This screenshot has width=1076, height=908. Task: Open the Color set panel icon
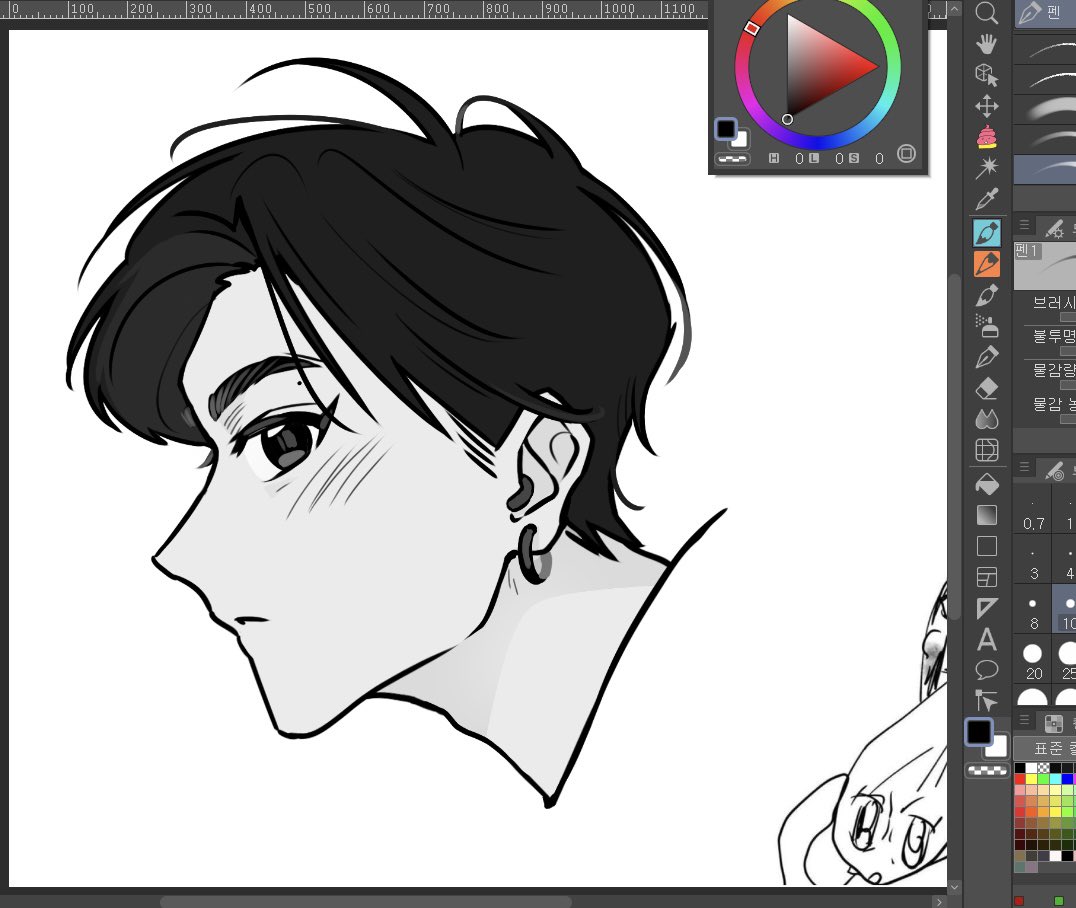click(x=1053, y=723)
